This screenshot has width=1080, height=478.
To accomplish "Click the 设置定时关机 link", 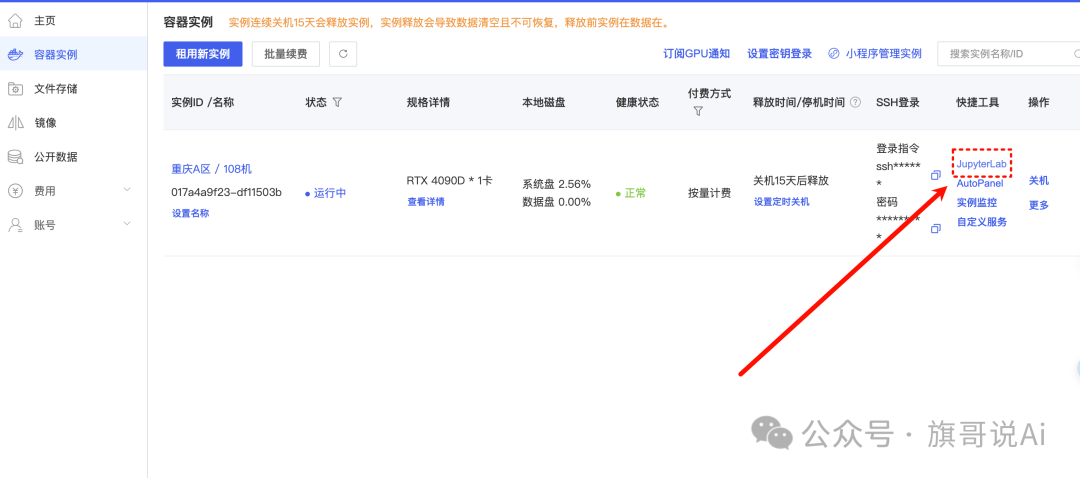I will 781,202.
